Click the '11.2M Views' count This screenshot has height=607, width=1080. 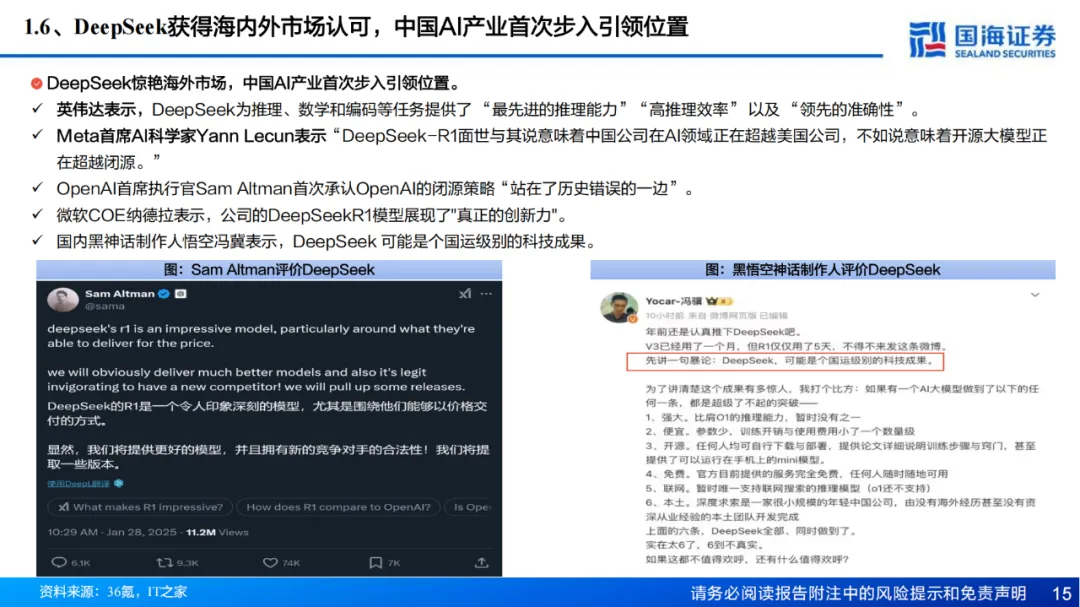217,532
